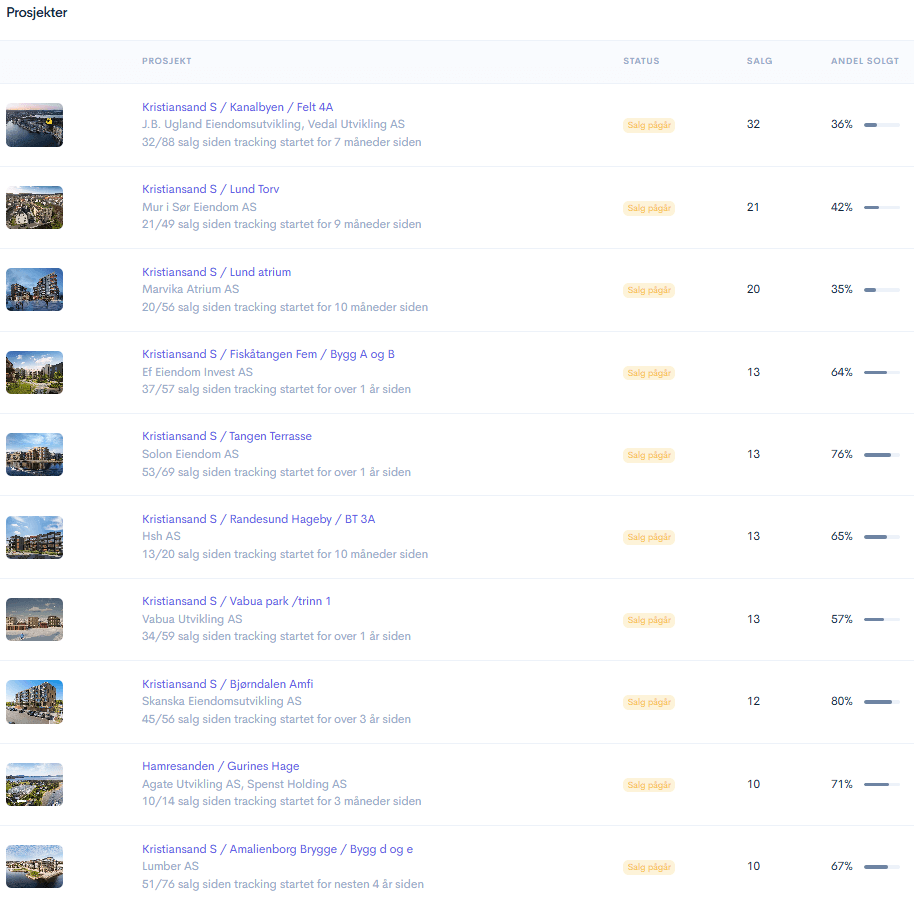Click the Tangen Terrasse 76% progress bar
Image resolution: width=914 pixels, height=902 pixels.
(882, 455)
